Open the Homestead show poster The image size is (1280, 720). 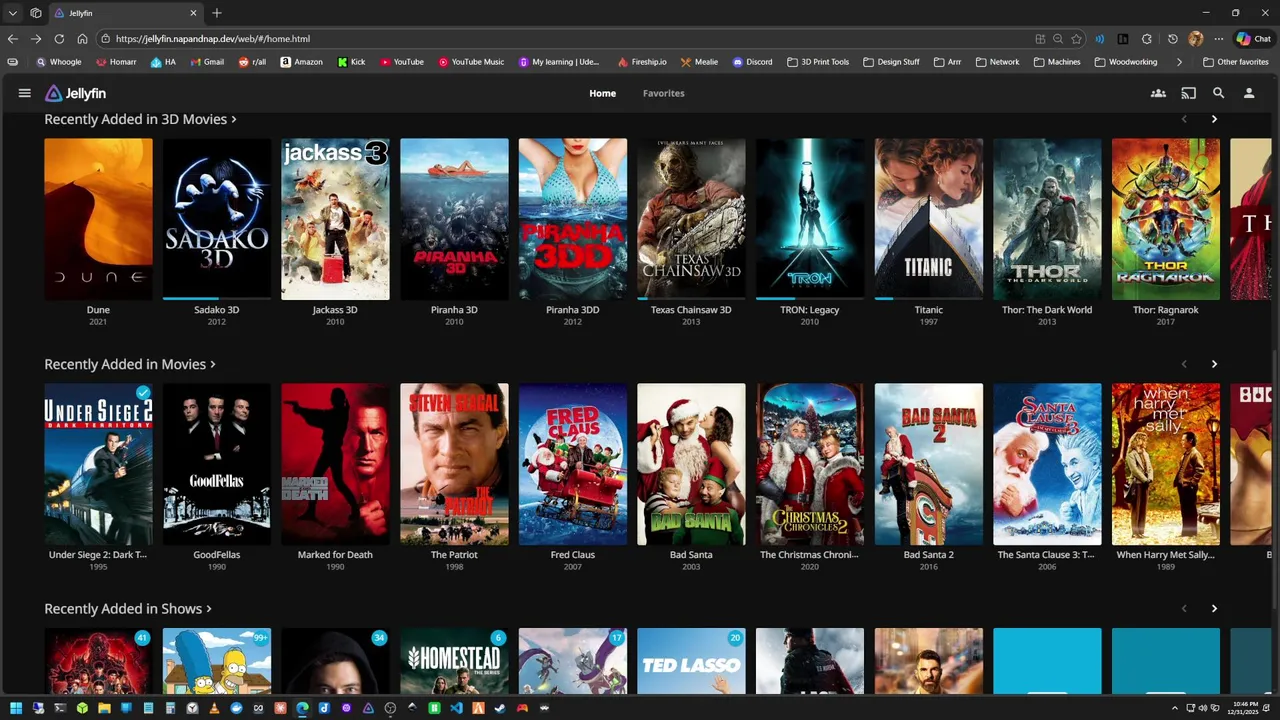click(x=454, y=661)
